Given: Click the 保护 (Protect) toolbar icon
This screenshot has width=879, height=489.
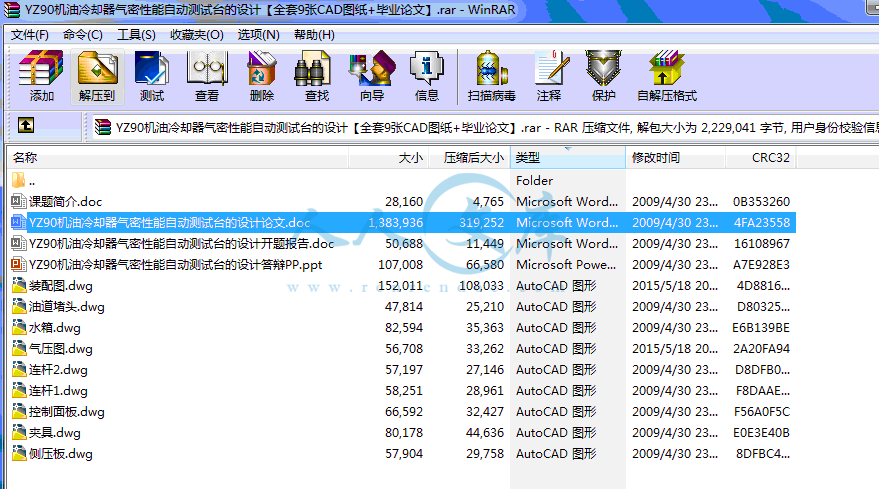Looking at the screenshot, I should click(603, 69).
